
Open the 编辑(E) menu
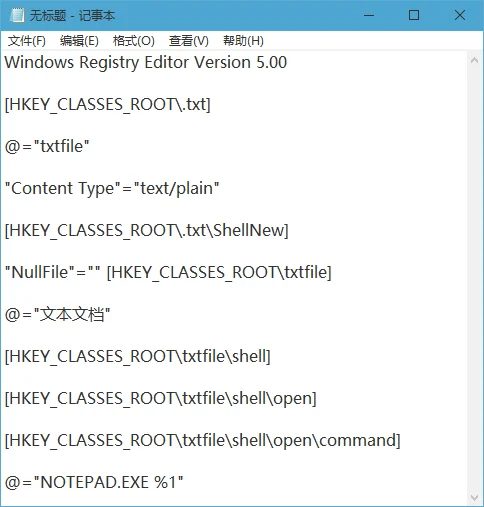79,41
